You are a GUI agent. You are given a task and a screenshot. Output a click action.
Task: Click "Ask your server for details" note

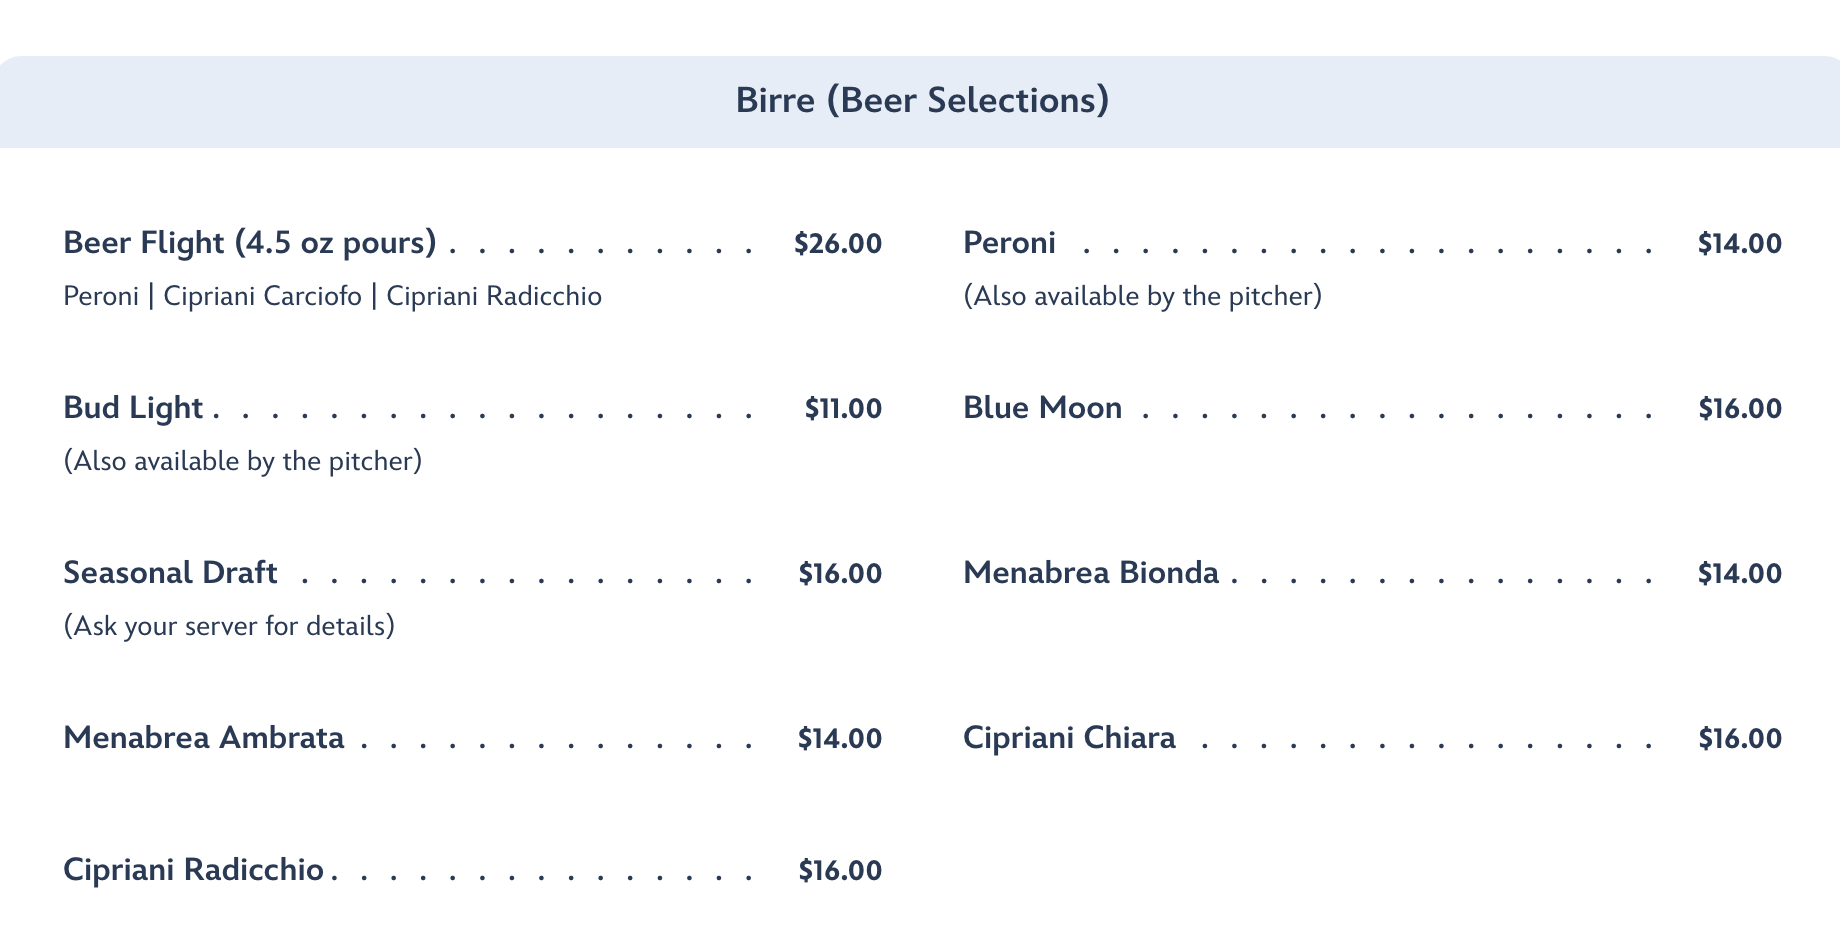click(229, 627)
